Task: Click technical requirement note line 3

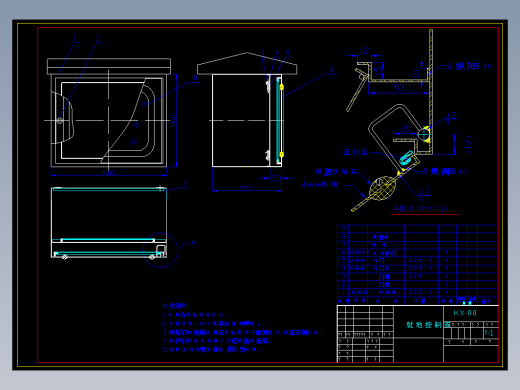Action: pyautogui.click(x=242, y=332)
